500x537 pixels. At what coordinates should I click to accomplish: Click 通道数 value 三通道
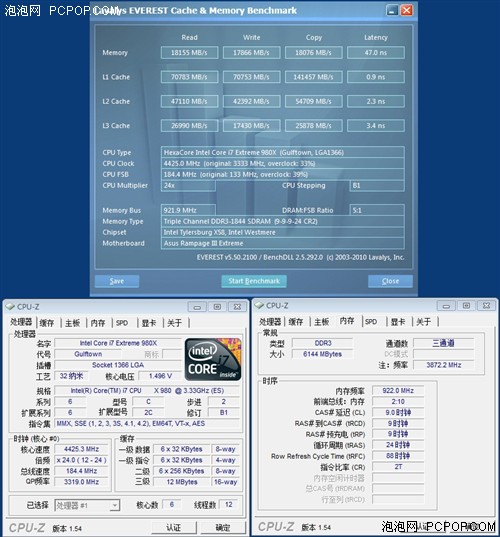click(x=443, y=343)
